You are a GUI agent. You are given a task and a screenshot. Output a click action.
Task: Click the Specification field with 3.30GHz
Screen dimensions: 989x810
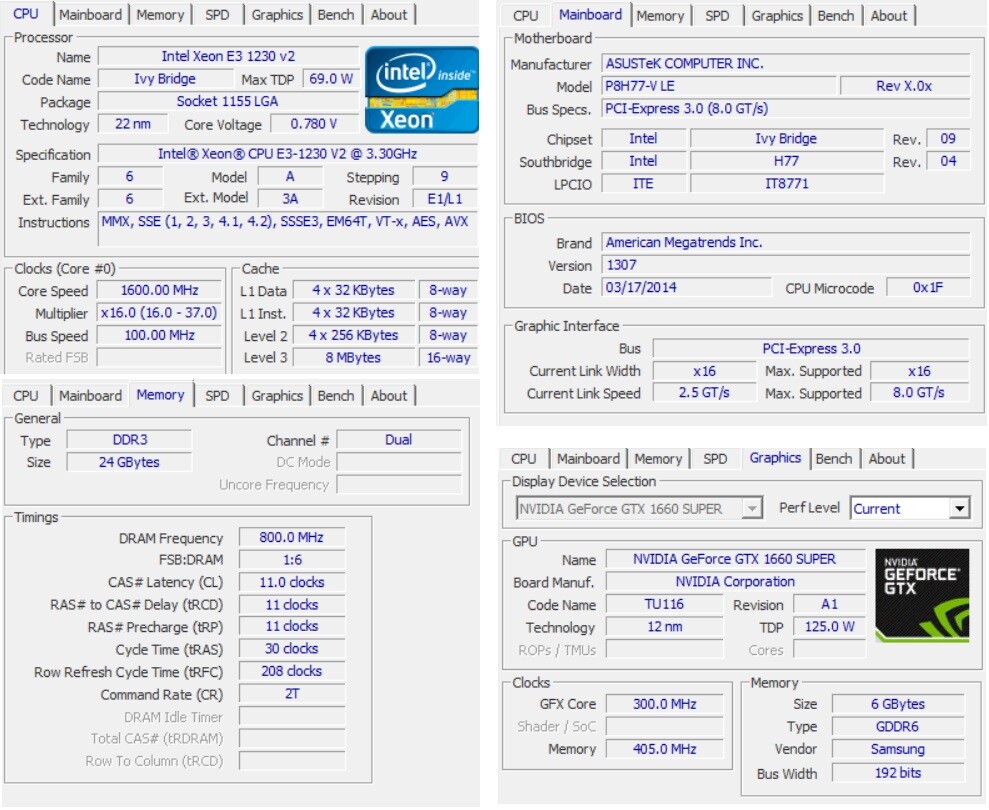pos(288,154)
